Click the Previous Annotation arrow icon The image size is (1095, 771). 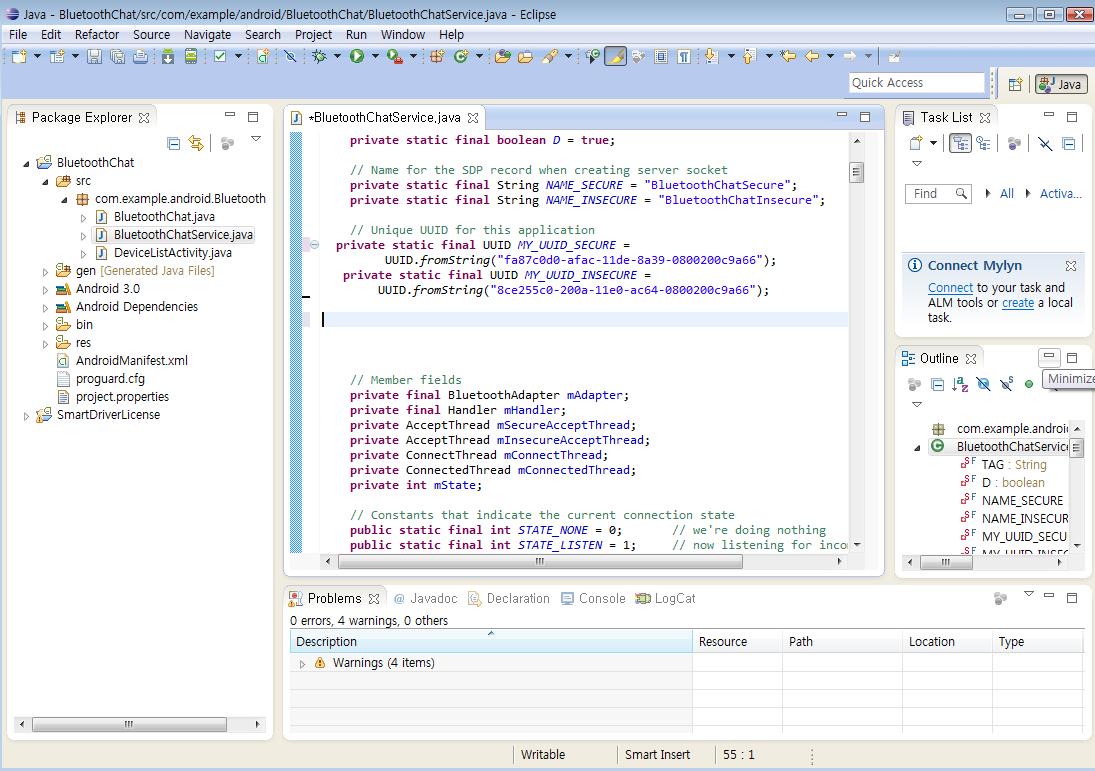[x=749, y=57]
